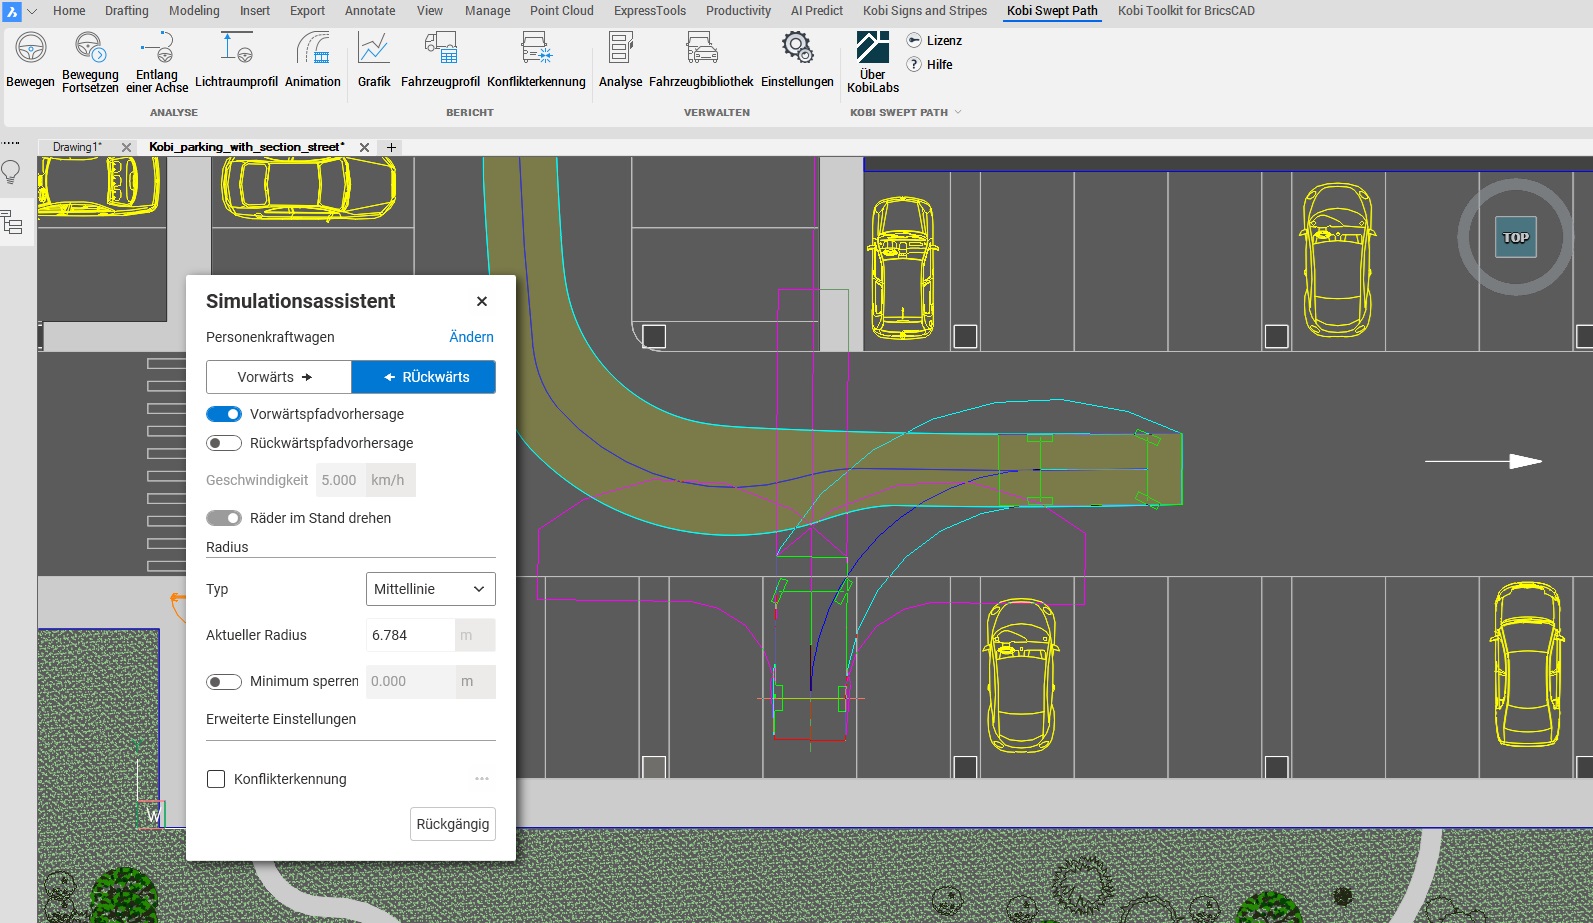
Task: Enable Minimum sperren toggle
Action: point(224,682)
